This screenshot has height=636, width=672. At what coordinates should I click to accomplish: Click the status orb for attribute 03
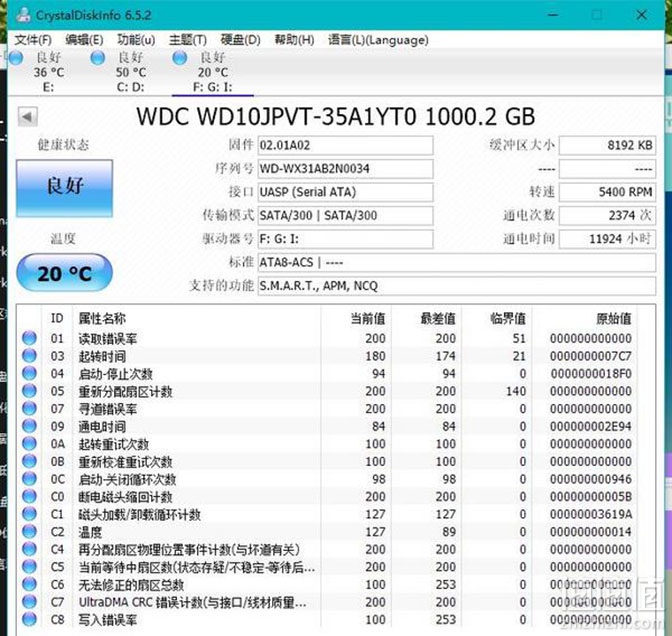29,356
